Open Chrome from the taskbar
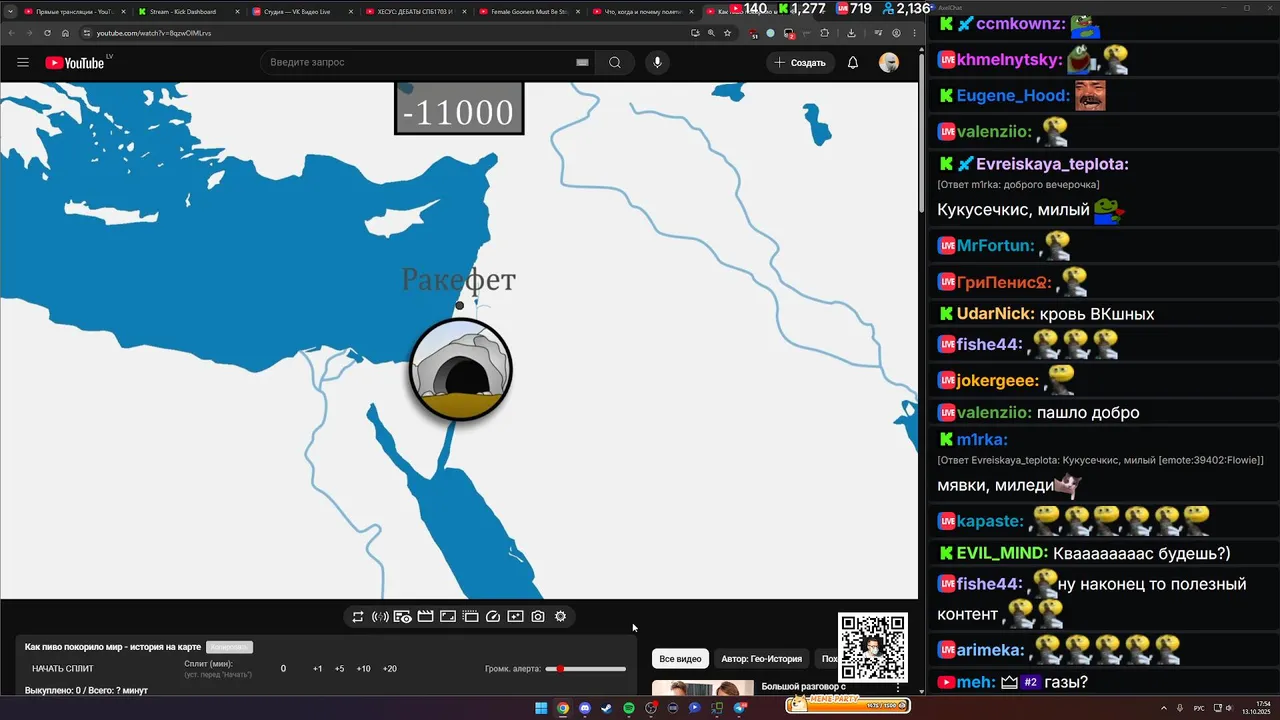 pyautogui.click(x=563, y=708)
